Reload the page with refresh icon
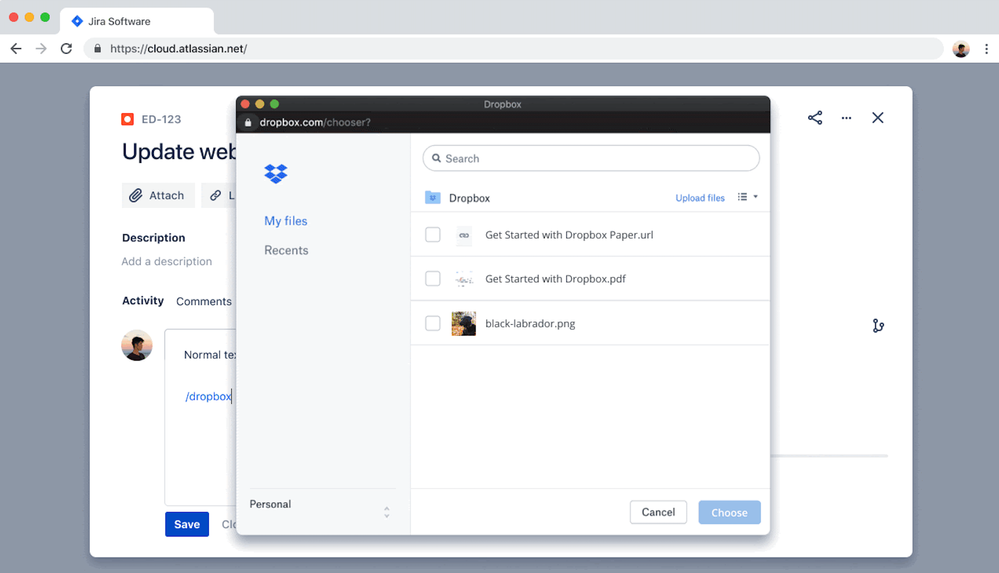This screenshot has width=999, height=573. coord(66,48)
